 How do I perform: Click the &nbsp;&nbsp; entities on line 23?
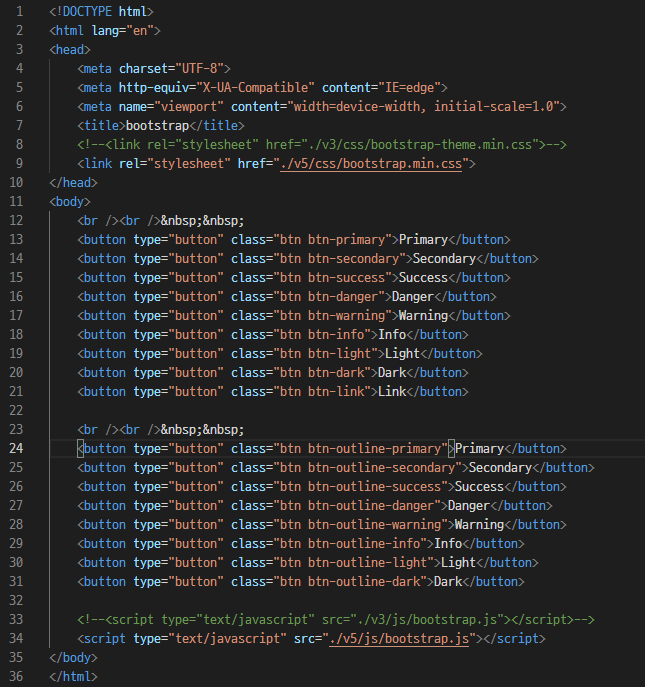[x=202, y=429]
